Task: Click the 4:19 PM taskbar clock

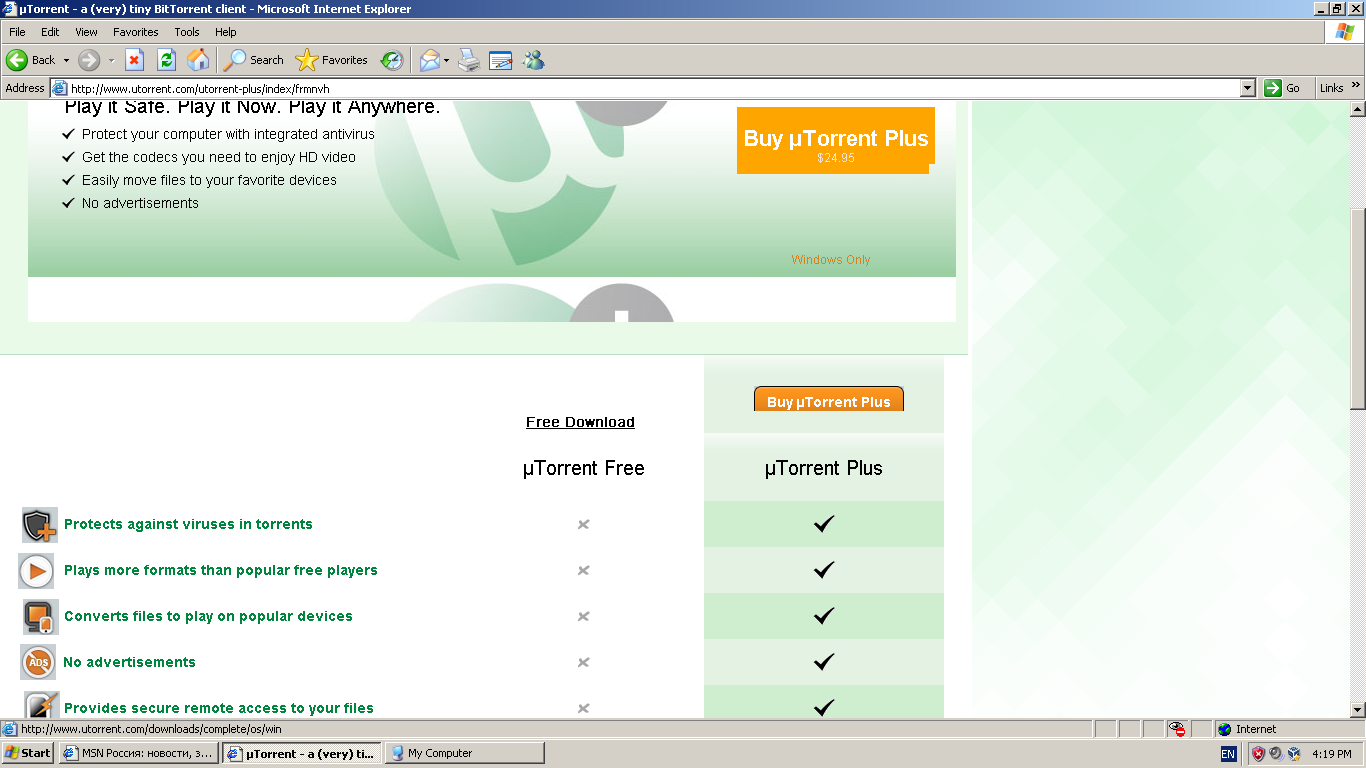Action: point(1332,754)
